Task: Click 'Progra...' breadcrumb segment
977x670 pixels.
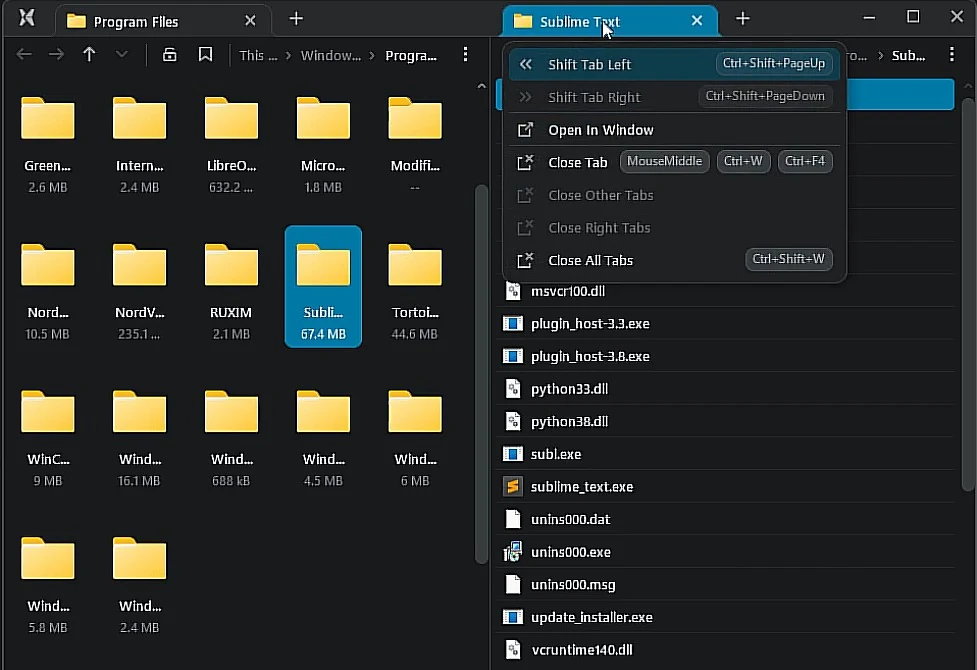Action: coord(411,55)
